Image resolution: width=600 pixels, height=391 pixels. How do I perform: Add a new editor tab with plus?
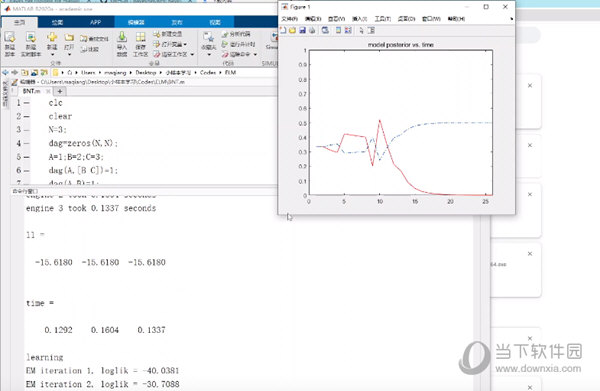(x=60, y=91)
